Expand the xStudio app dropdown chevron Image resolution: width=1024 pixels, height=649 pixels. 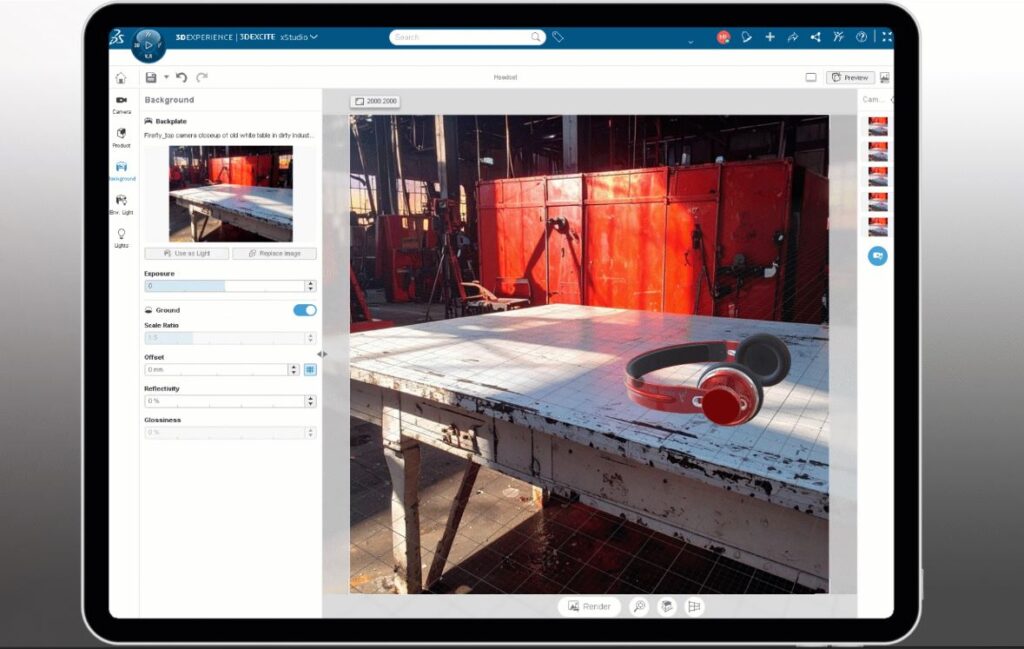tap(314, 37)
